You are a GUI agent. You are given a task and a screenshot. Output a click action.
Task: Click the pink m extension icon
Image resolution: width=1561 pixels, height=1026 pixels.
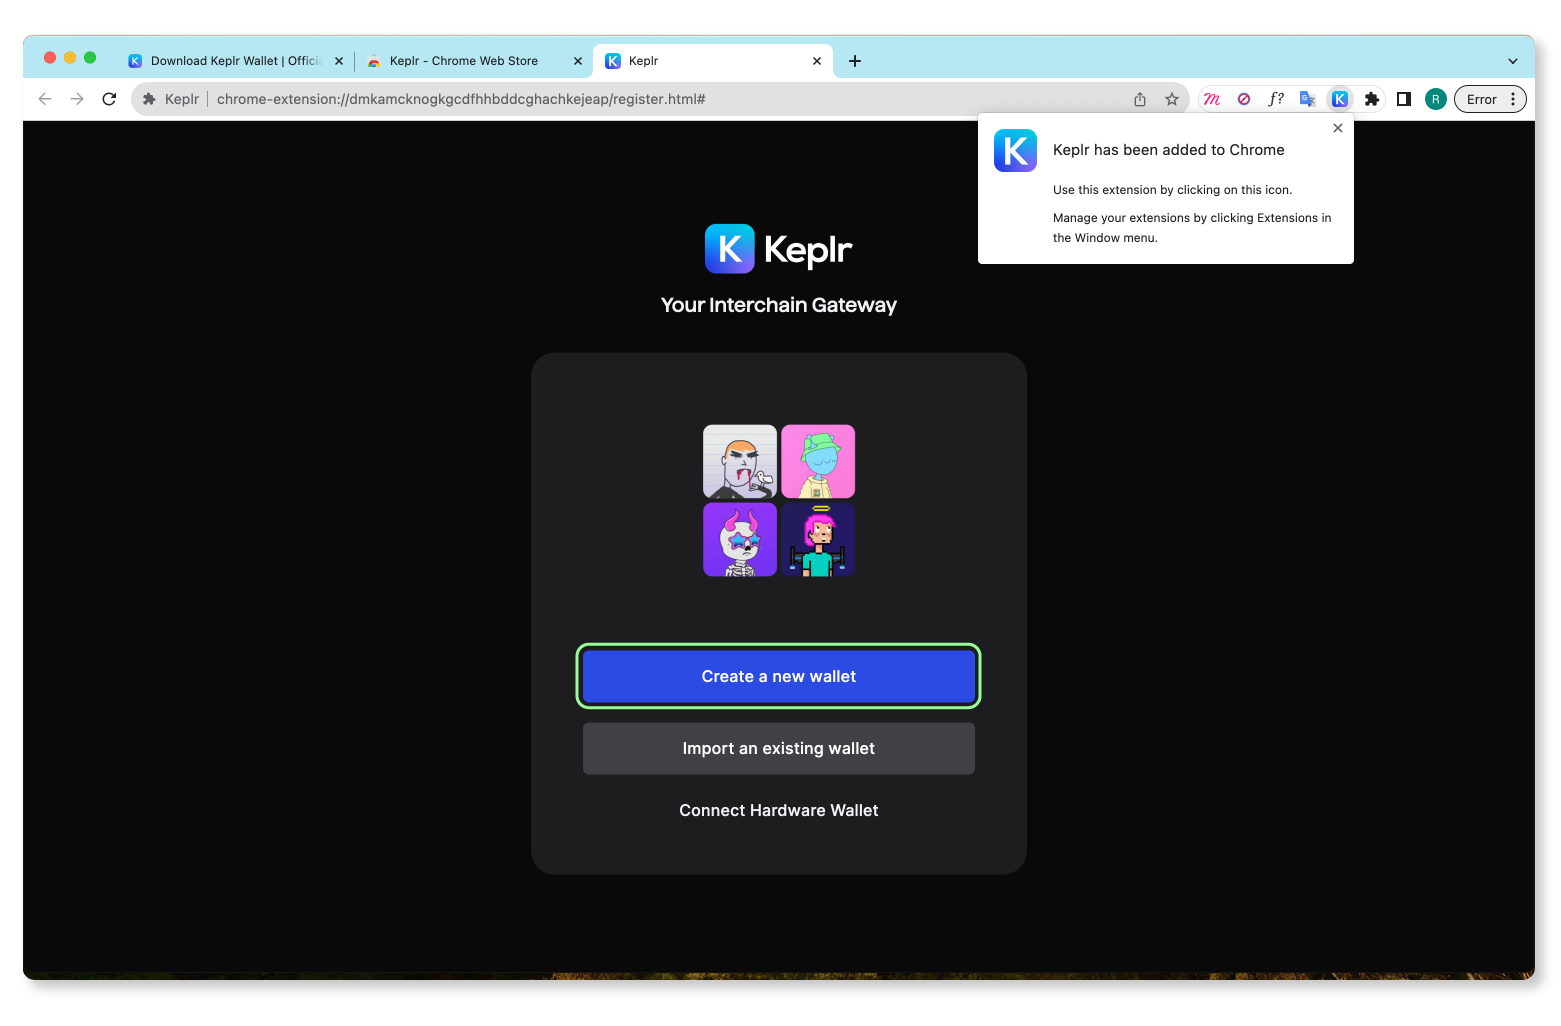pyautogui.click(x=1212, y=99)
